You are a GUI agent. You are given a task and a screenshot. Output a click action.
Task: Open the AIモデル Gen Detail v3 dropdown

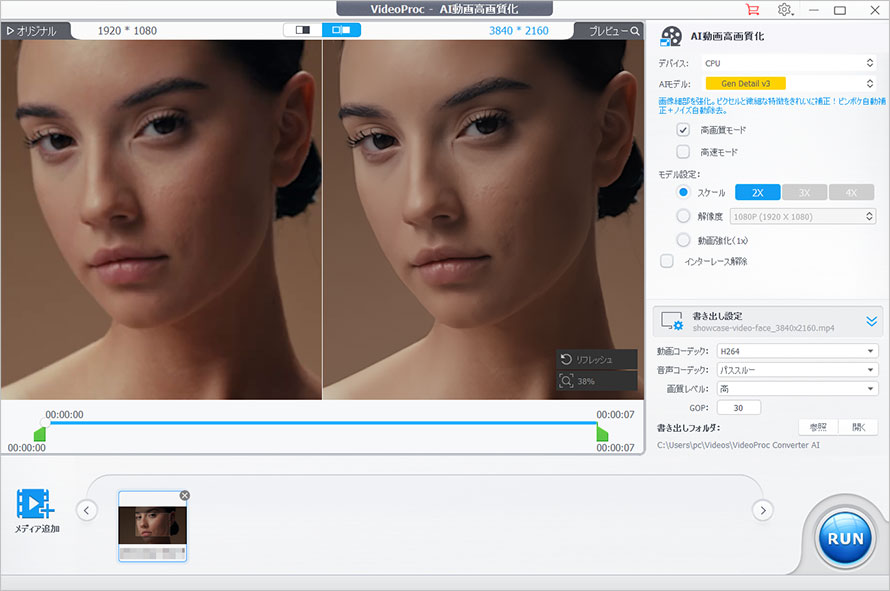click(x=790, y=84)
